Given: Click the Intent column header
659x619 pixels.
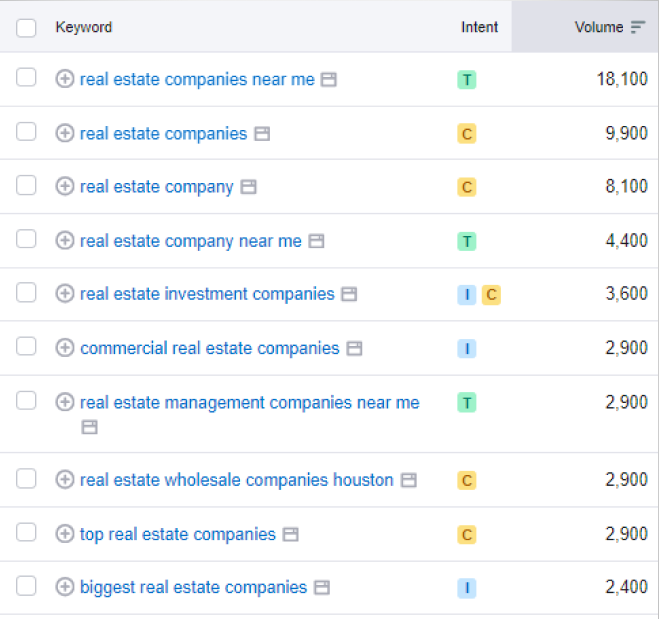Looking at the screenshot, I should point(479,27).
